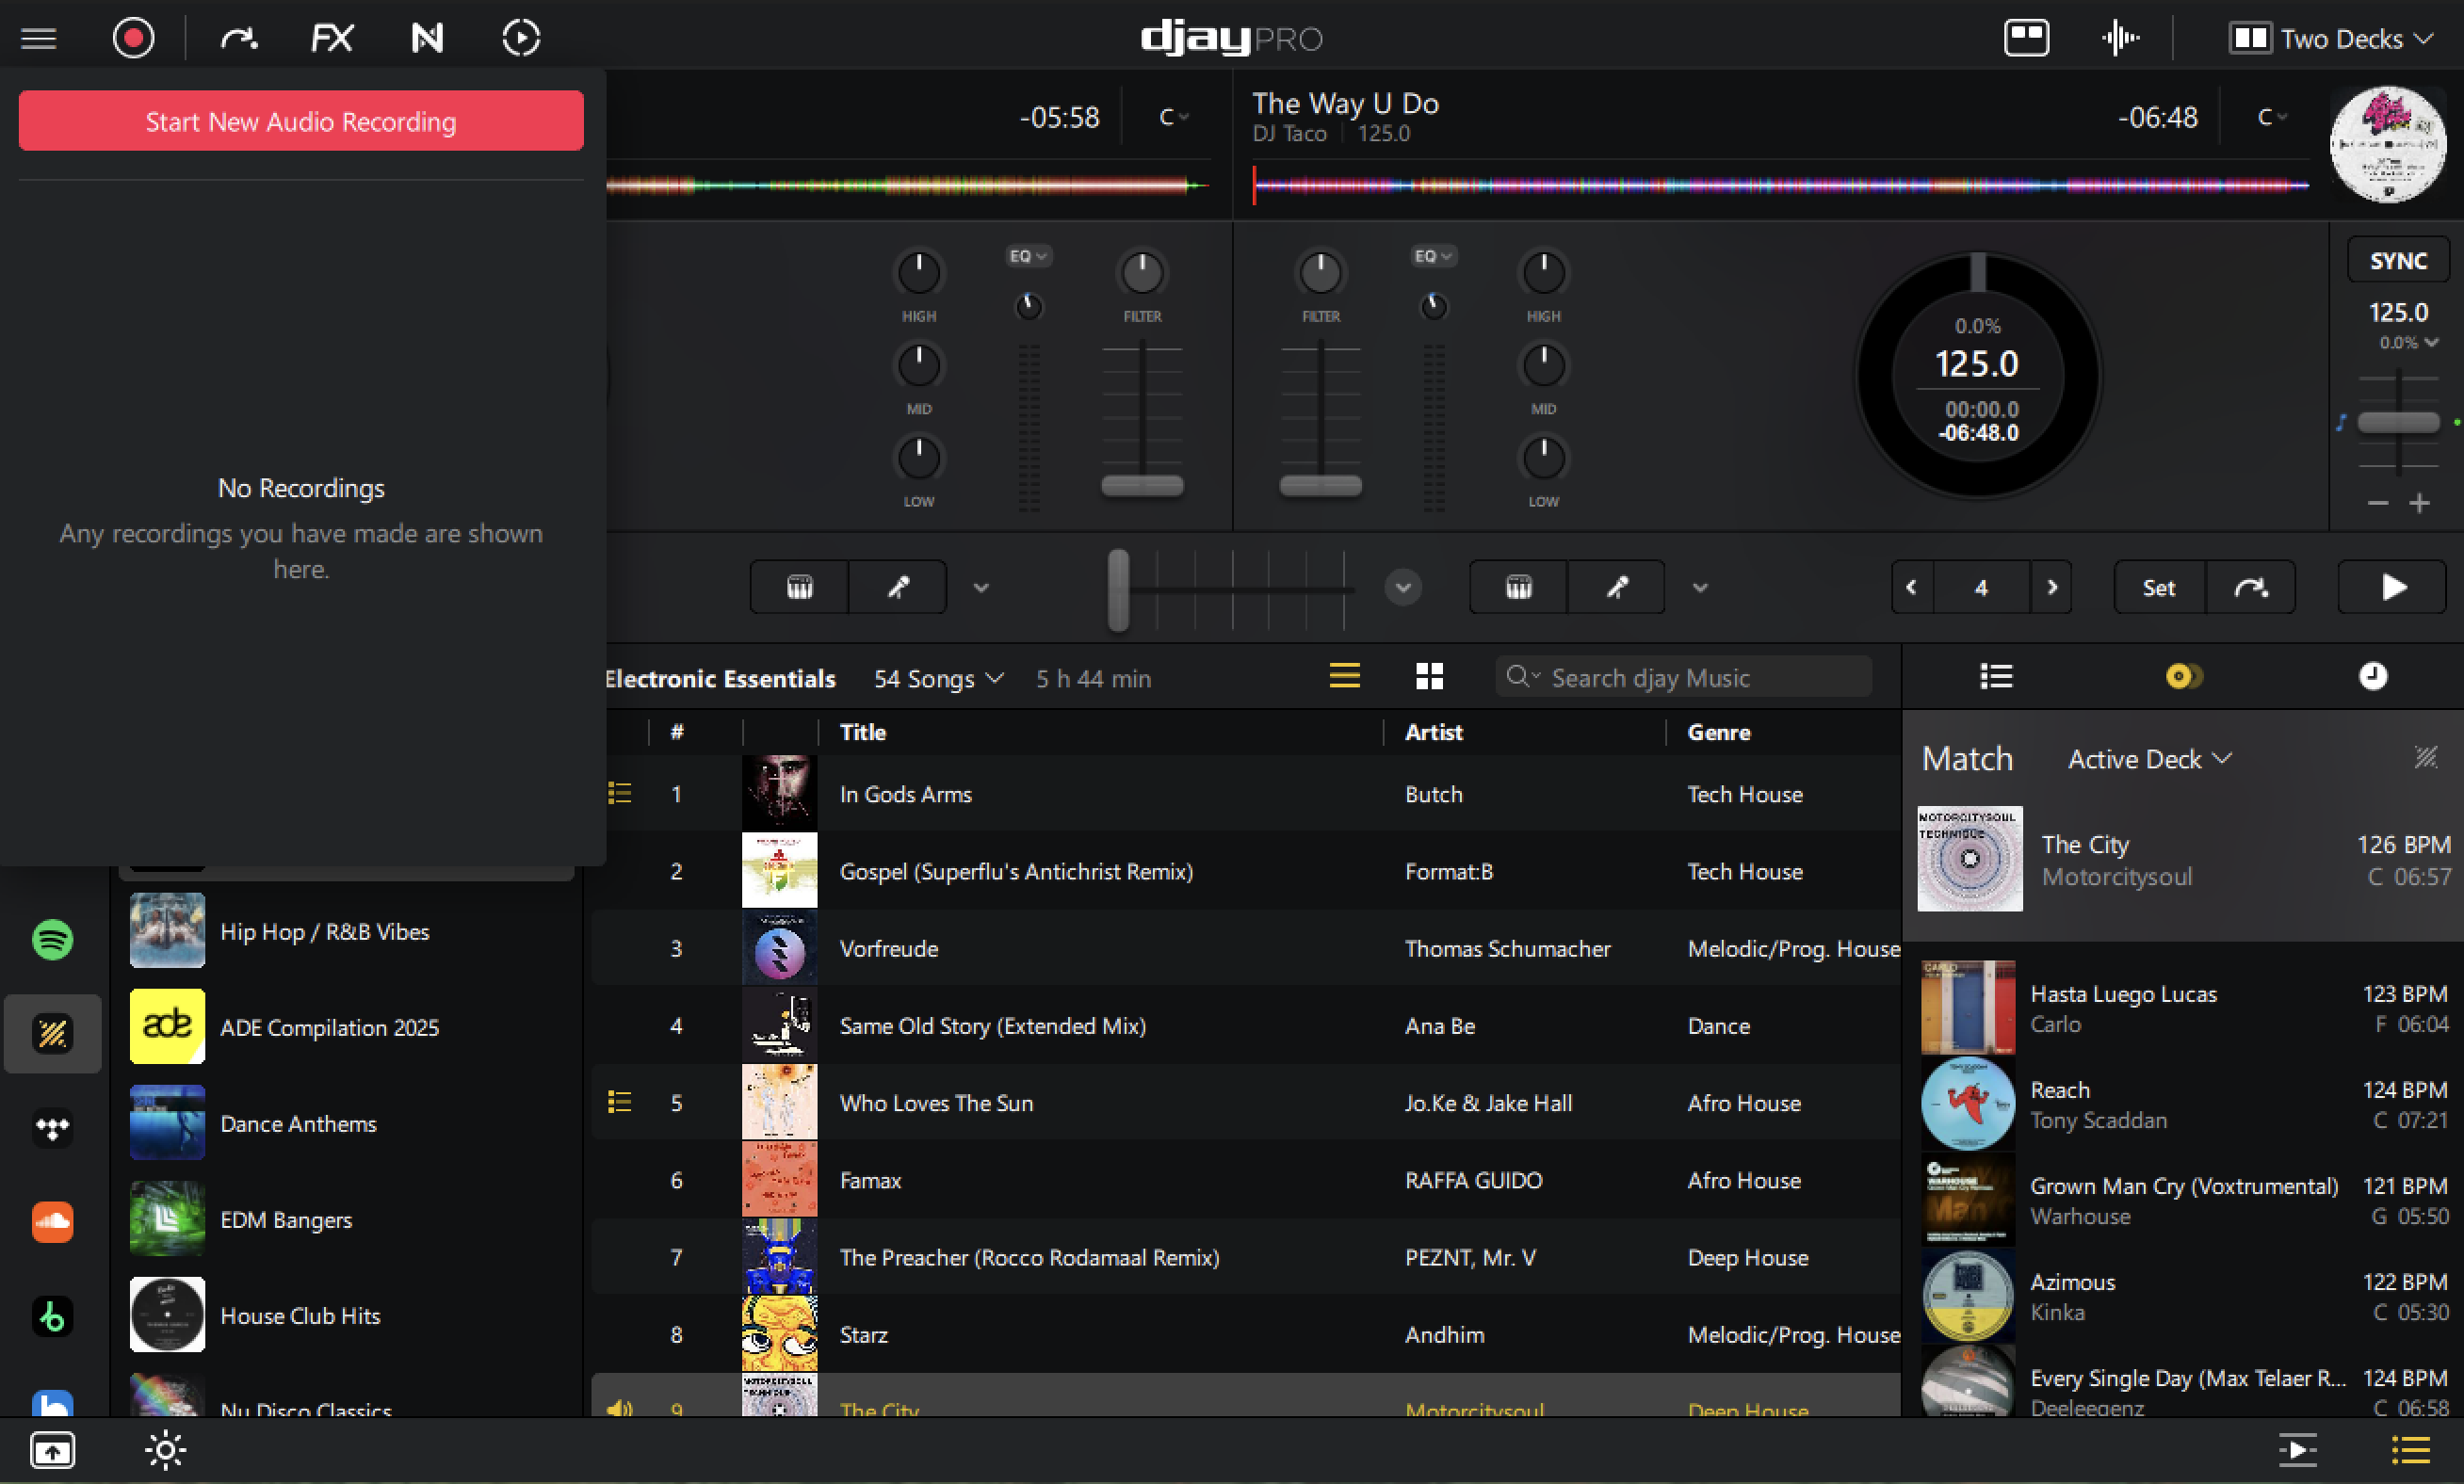Switch to the queue list tab
2464x1484 pixels.
[1996, 677]
